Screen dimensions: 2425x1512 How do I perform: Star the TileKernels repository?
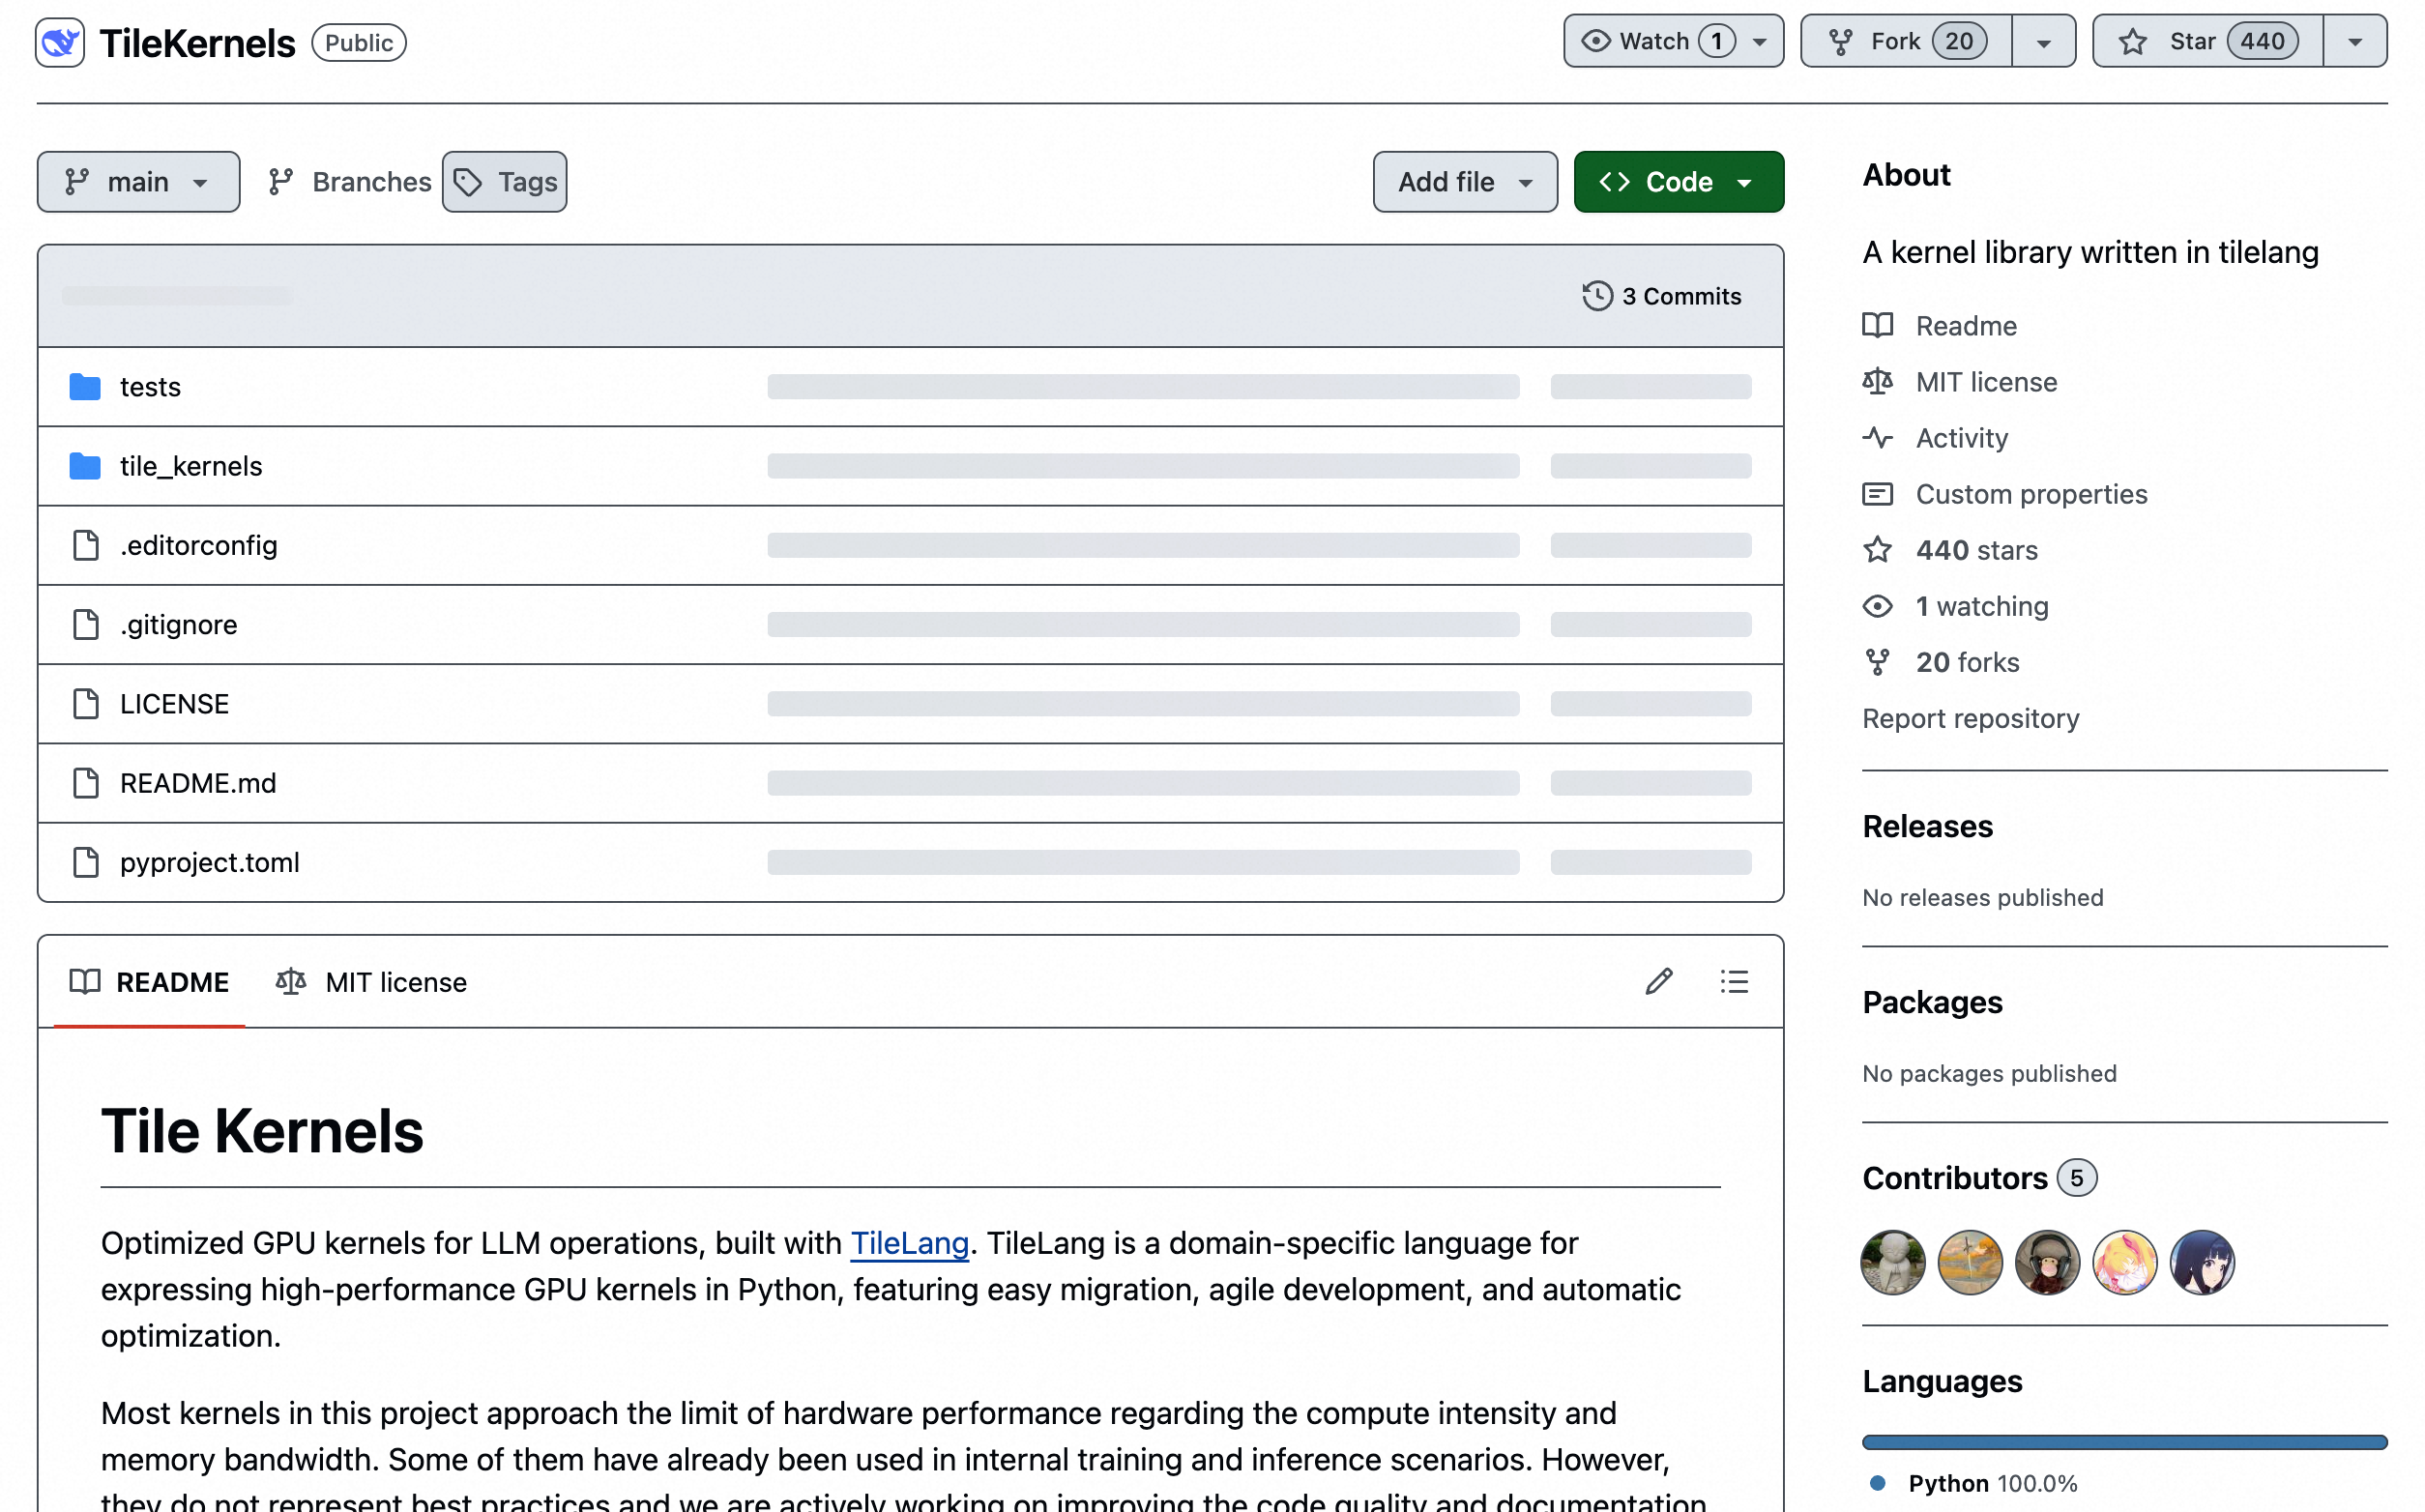coord(2207,41)
